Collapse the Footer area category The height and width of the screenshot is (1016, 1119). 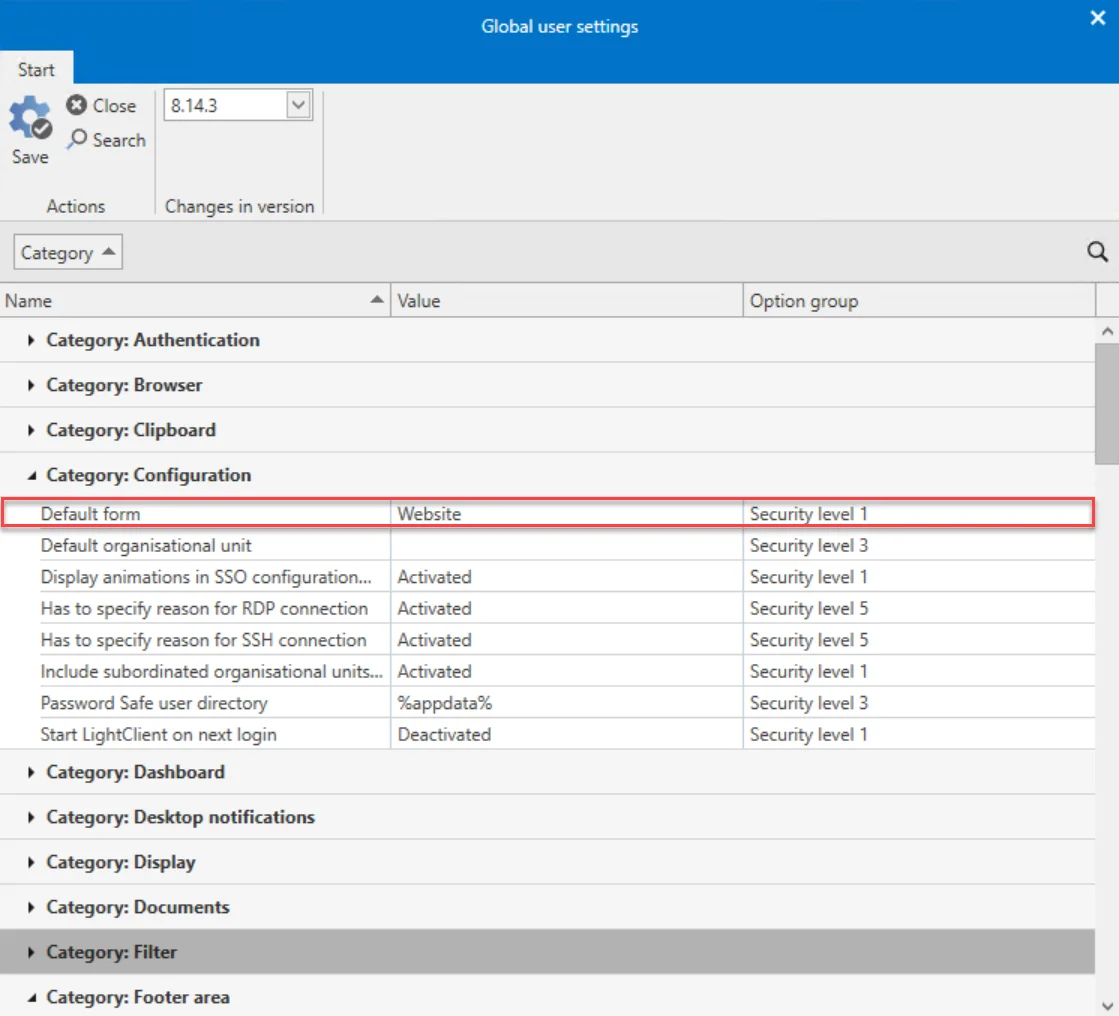click(31, 997)
